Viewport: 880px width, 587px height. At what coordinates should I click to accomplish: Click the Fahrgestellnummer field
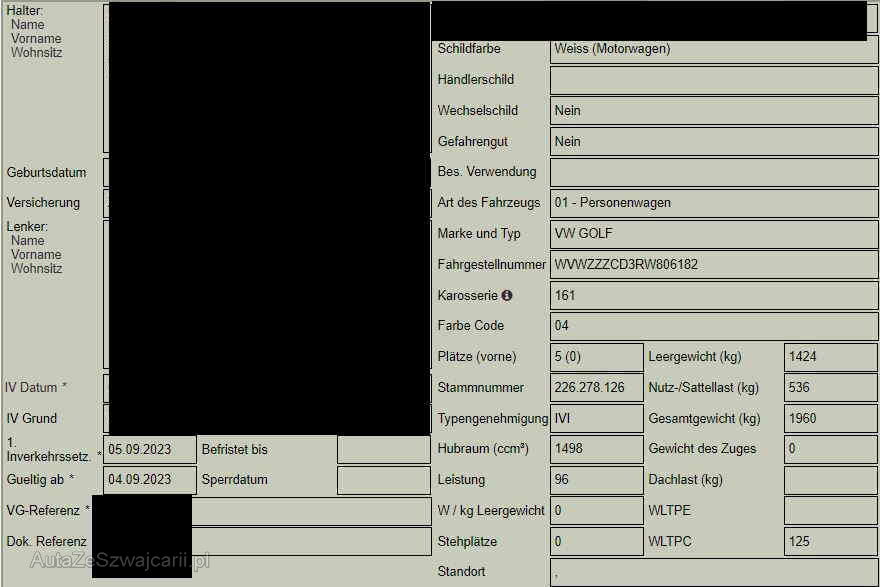pyautogui.click(x=713, y=265)
